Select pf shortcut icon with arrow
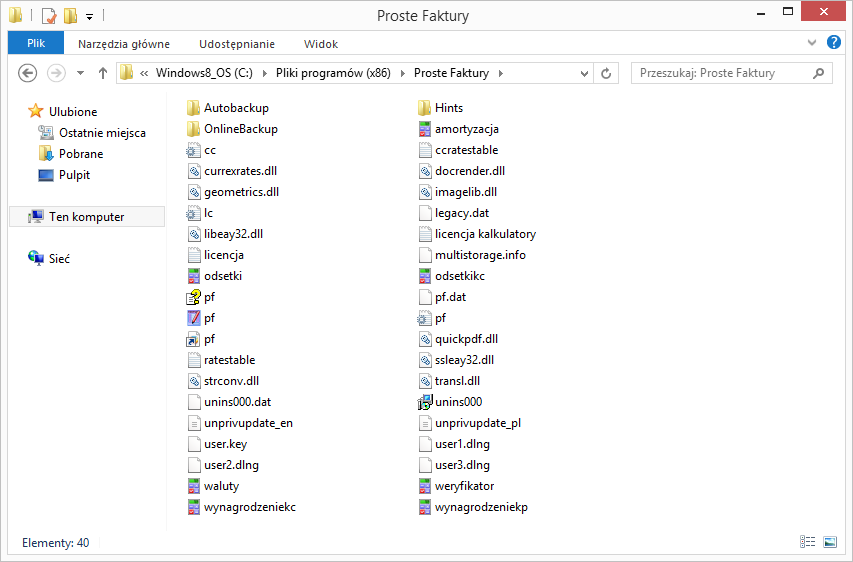This screenshot has height=562, width=853. click(193, 339)
